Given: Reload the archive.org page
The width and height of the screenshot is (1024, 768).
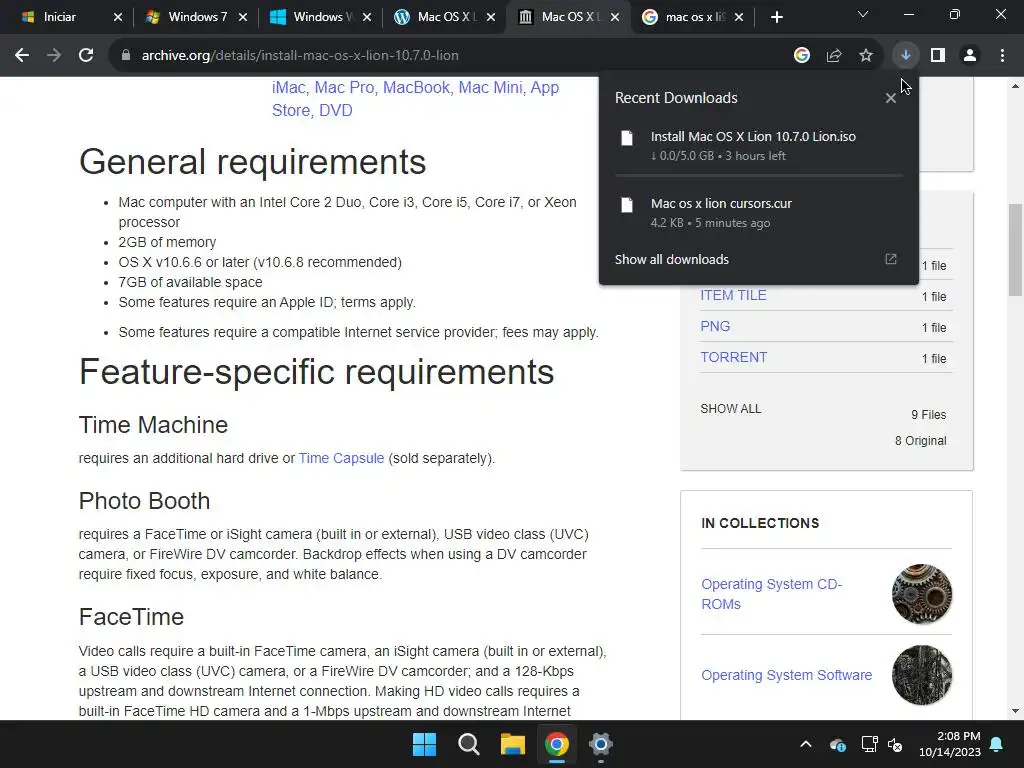Looking at the screenshot, I should point(86,56).
